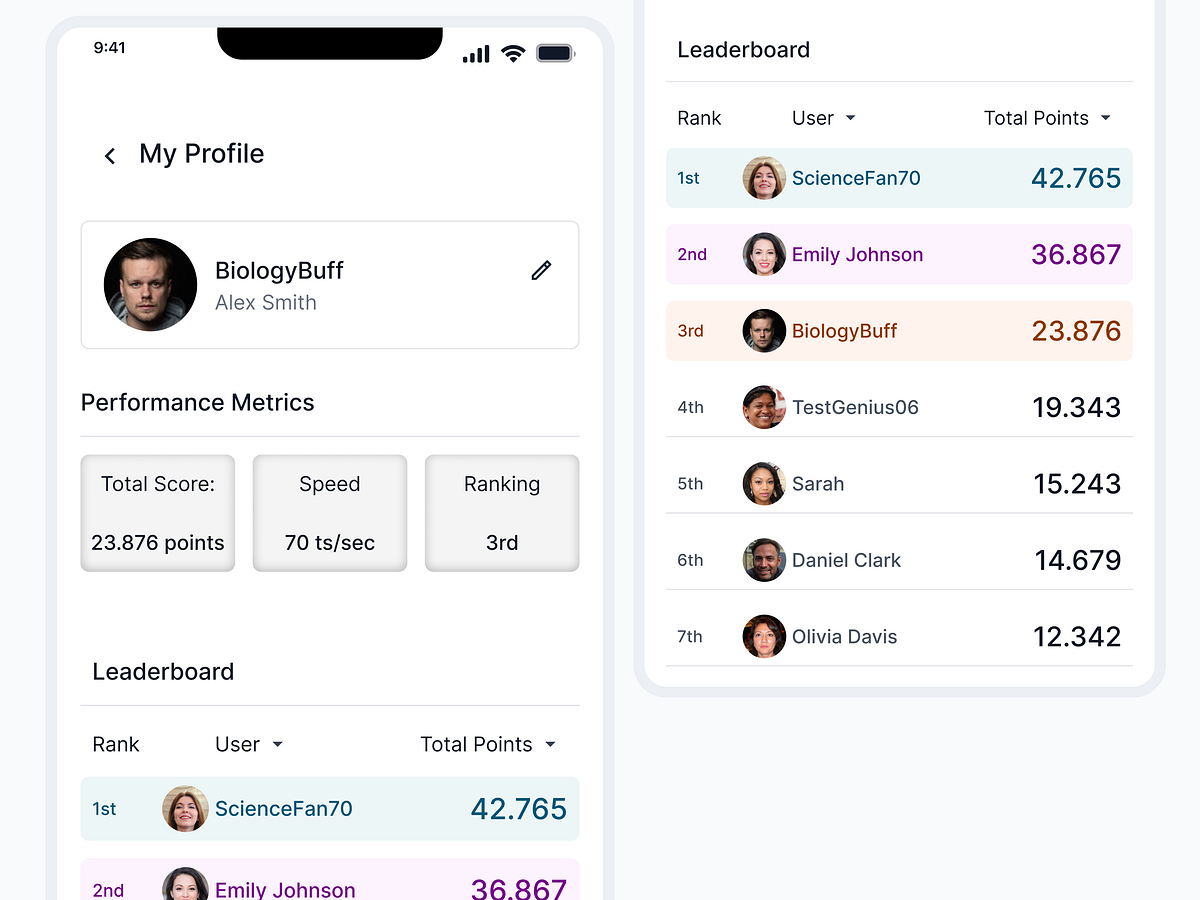1200x900 pixels.
Task: Select the 2nd place Emily Johnson row
Action: pyautogui.click(x=898, y=254)
